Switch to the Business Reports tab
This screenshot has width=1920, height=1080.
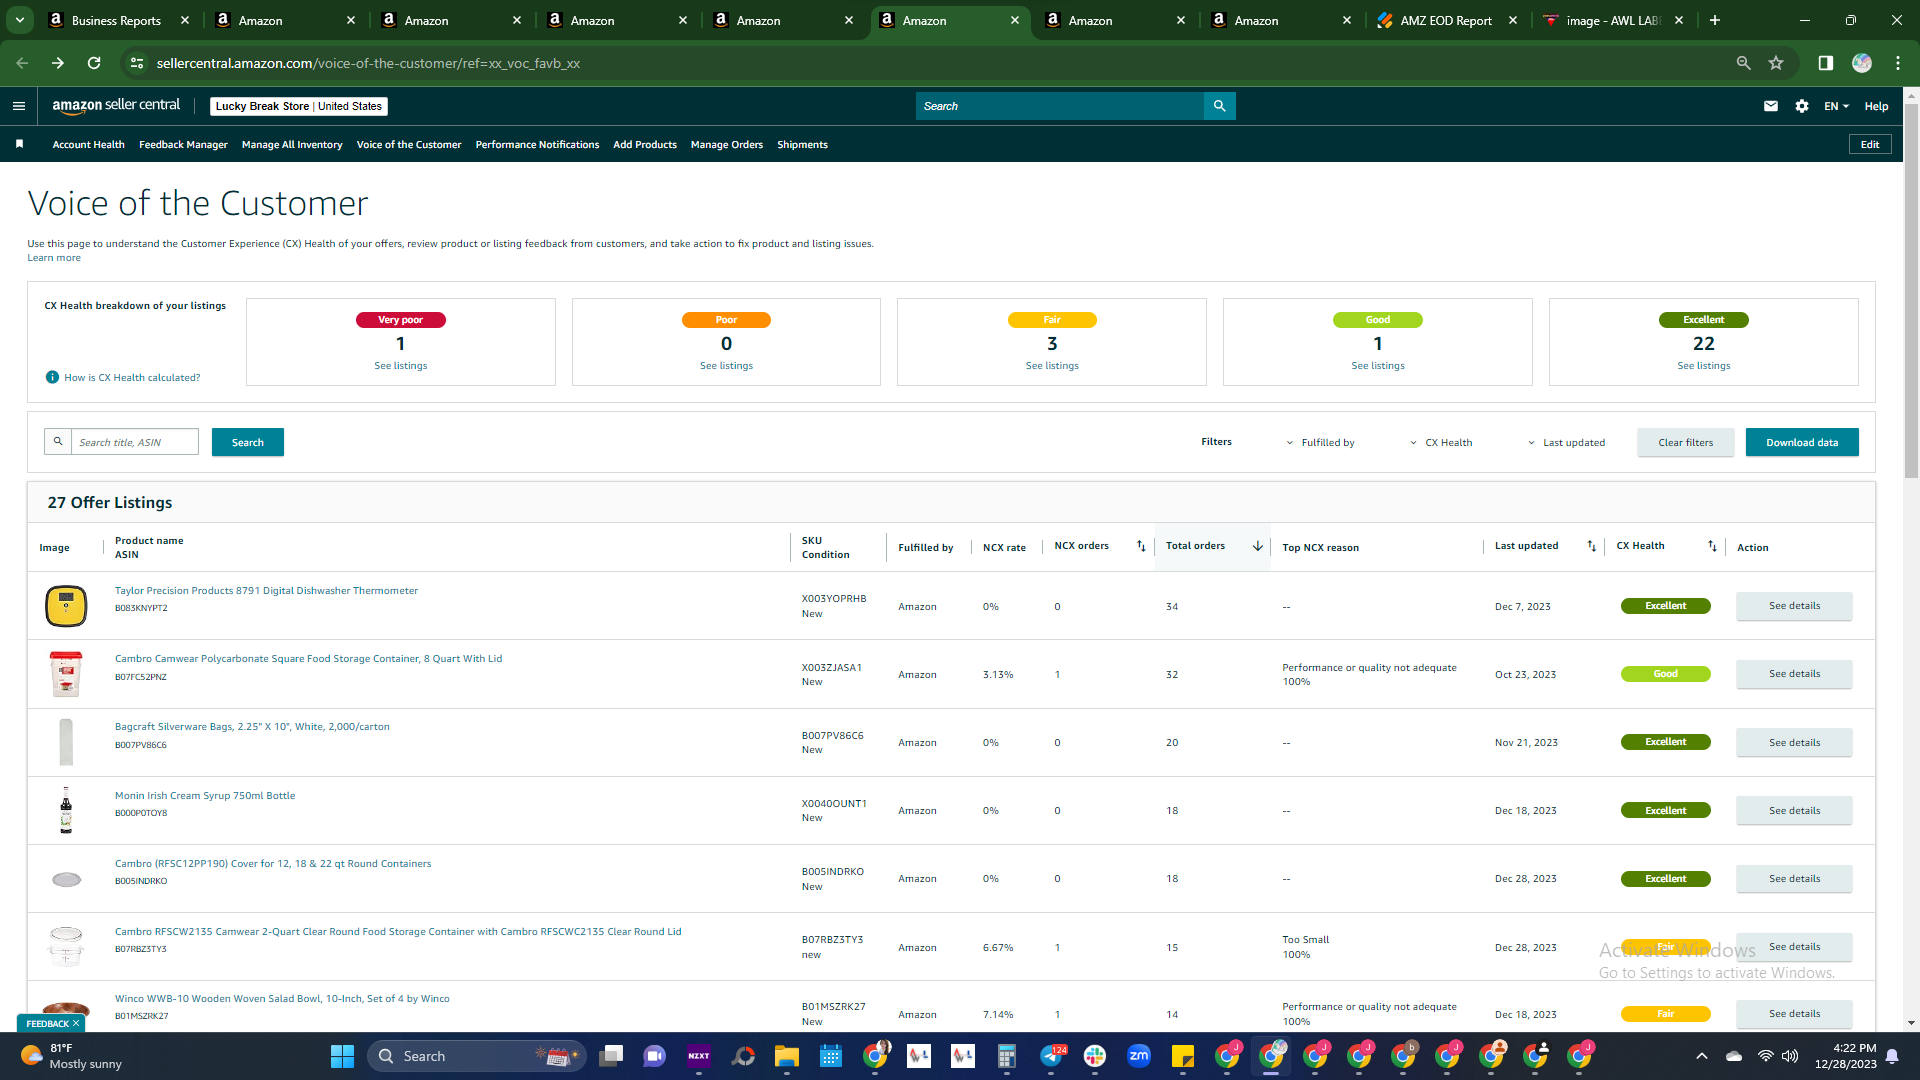point(118,20)
